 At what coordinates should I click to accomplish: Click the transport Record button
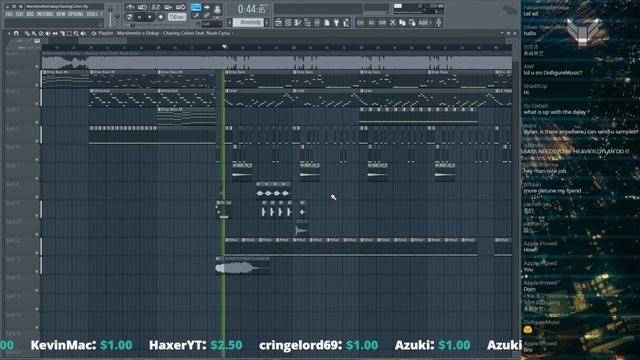click(161, 17)
